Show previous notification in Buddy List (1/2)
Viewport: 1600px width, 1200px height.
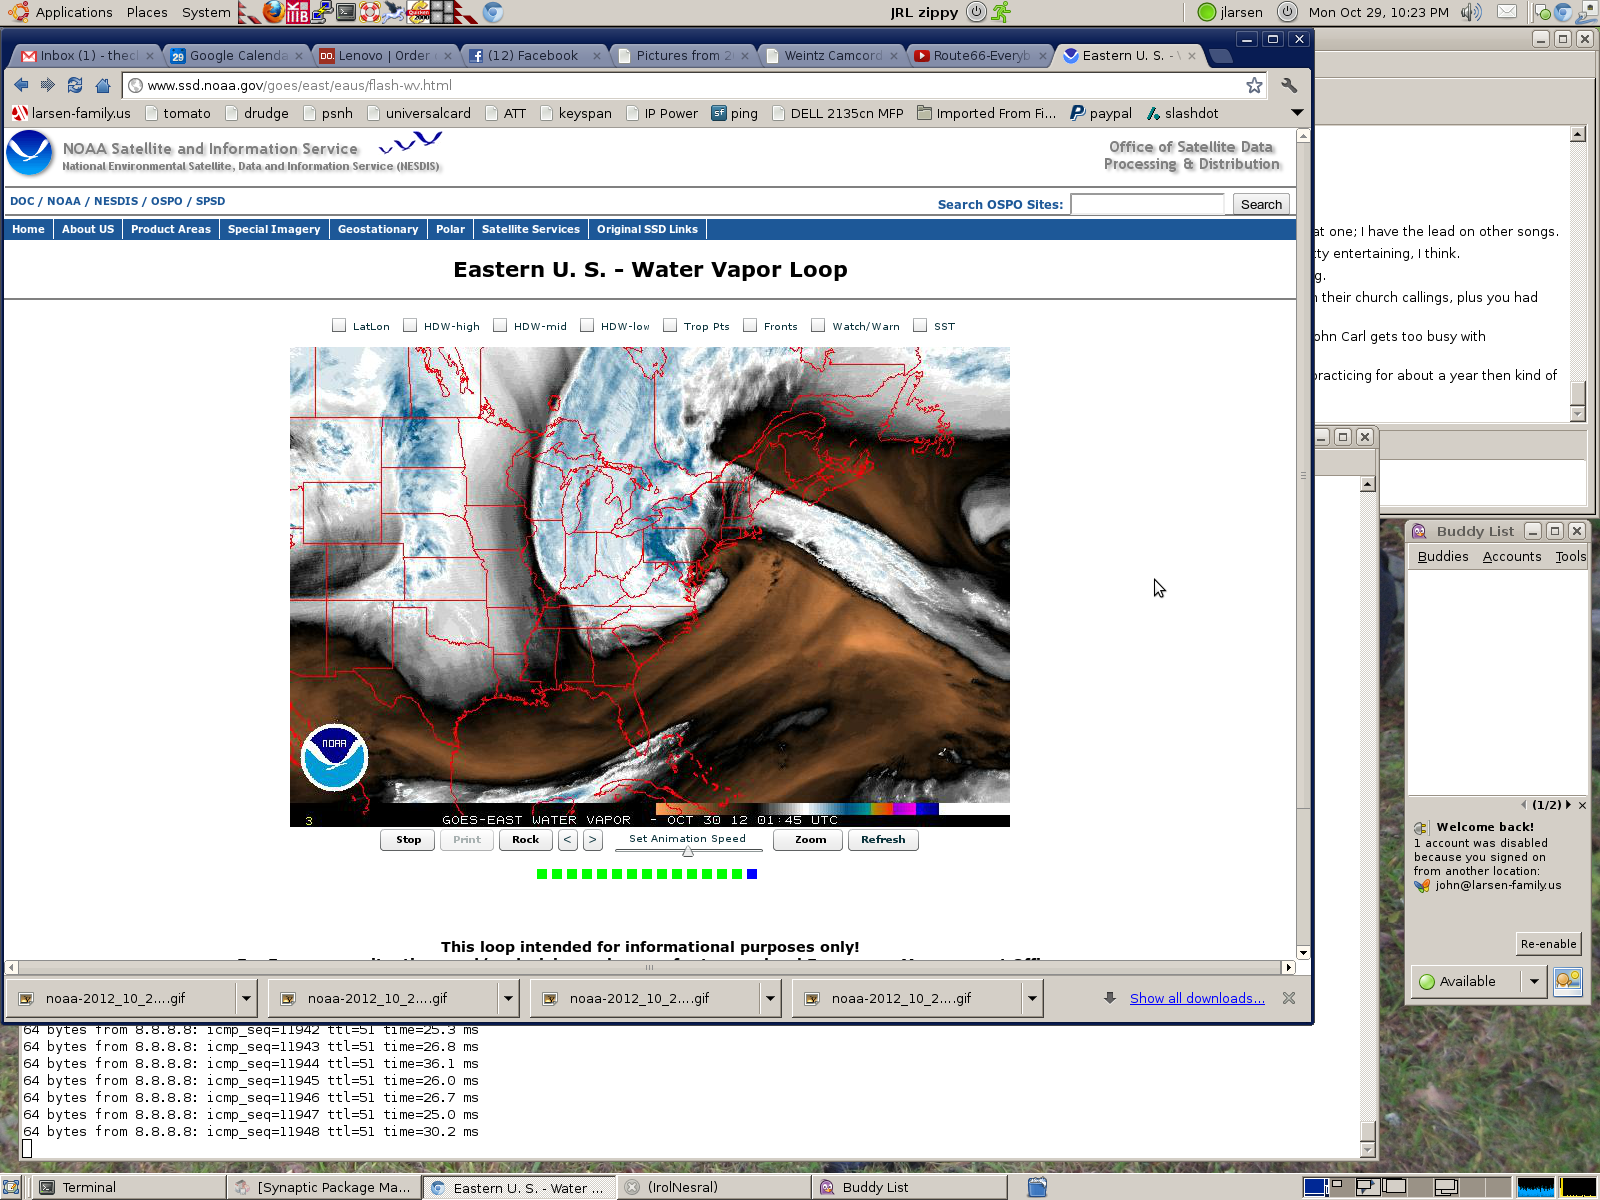(1524, 805)
